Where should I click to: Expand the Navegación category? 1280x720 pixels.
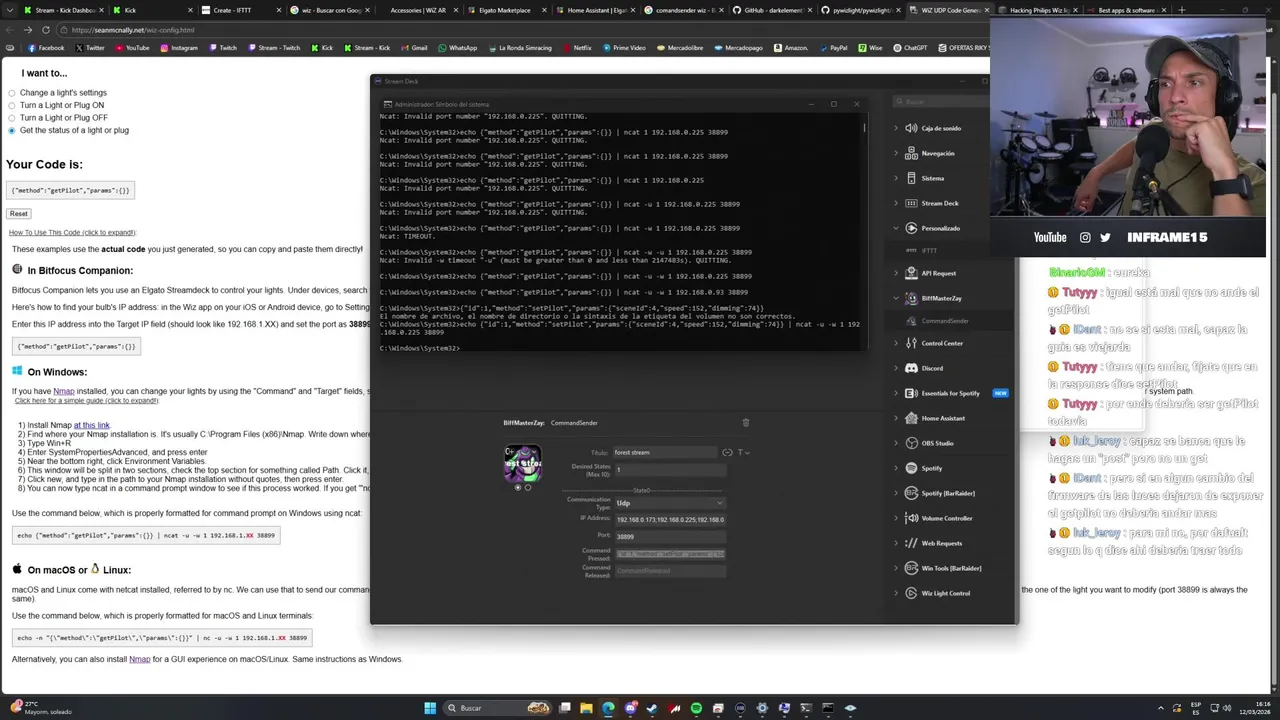coord(896,153)
